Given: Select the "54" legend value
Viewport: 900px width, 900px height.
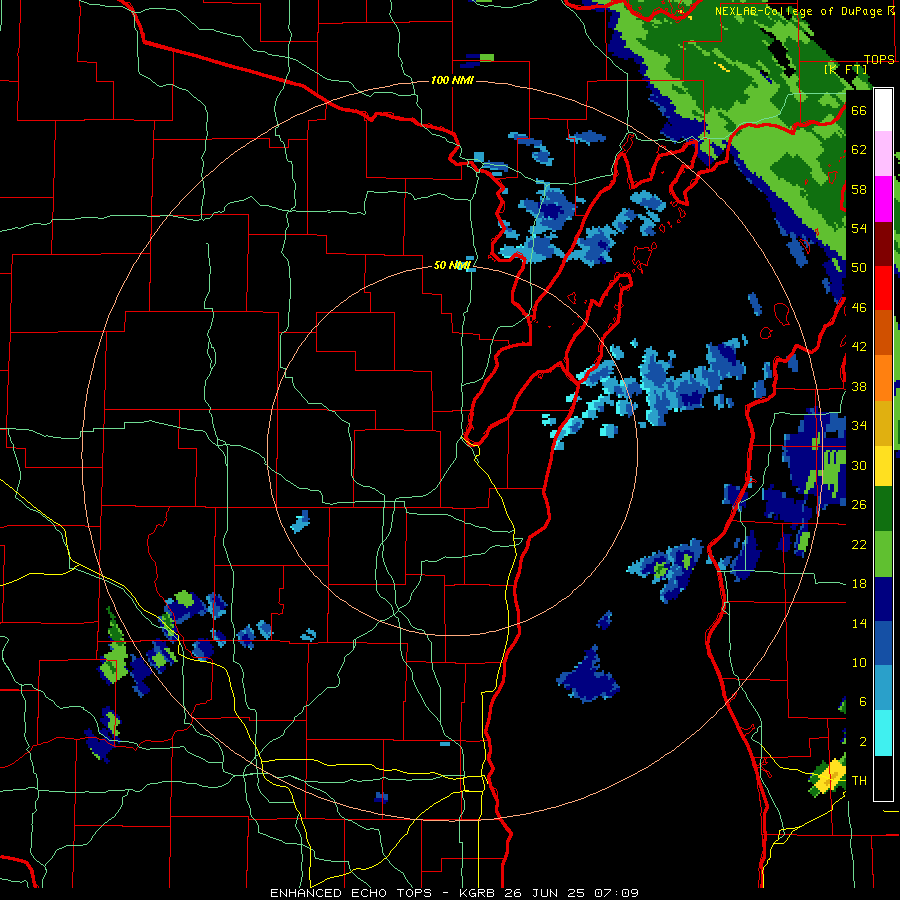Looking at the screenshot, I should tap(859, 228).
